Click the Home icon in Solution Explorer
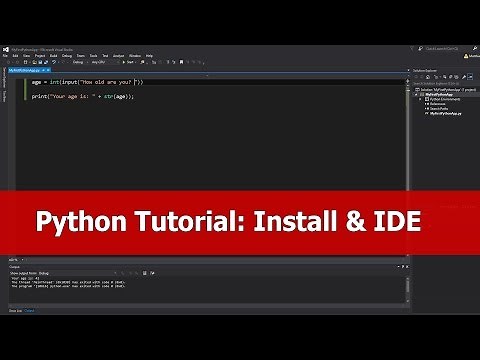 tap(428, 77)
